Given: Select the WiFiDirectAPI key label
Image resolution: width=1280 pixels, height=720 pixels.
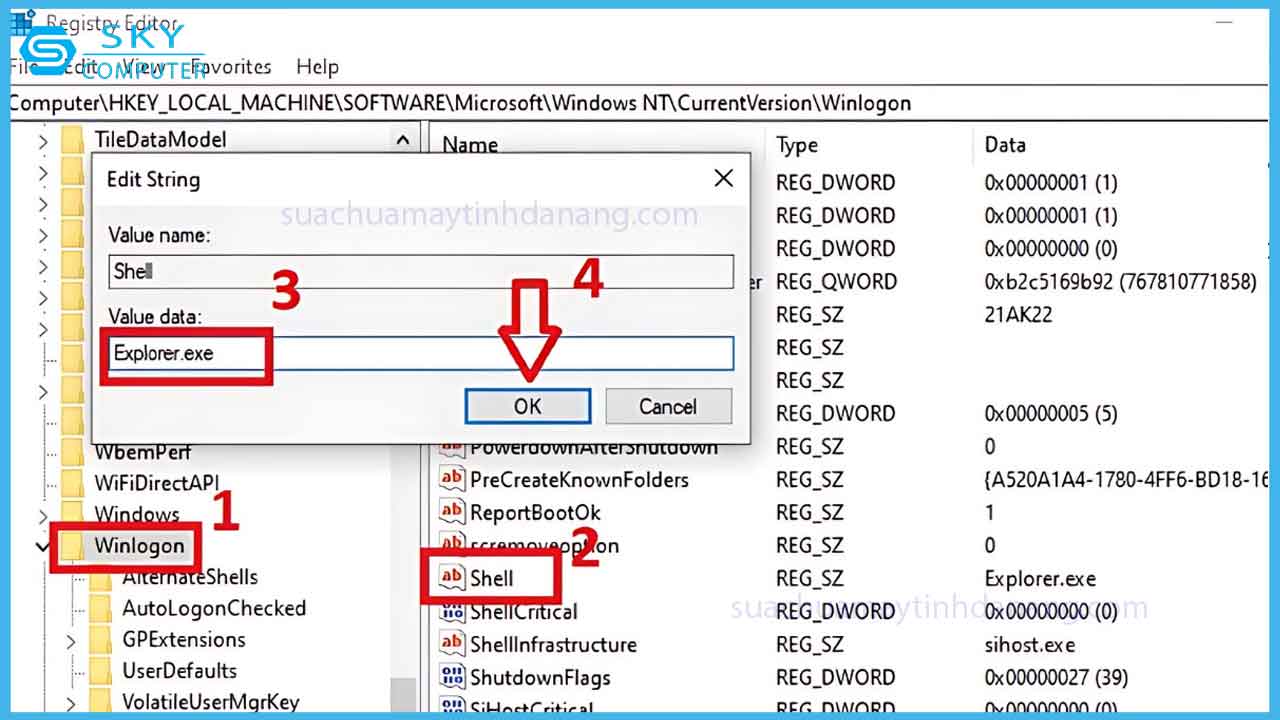Looking at the screenshot, I should [156, 484].
